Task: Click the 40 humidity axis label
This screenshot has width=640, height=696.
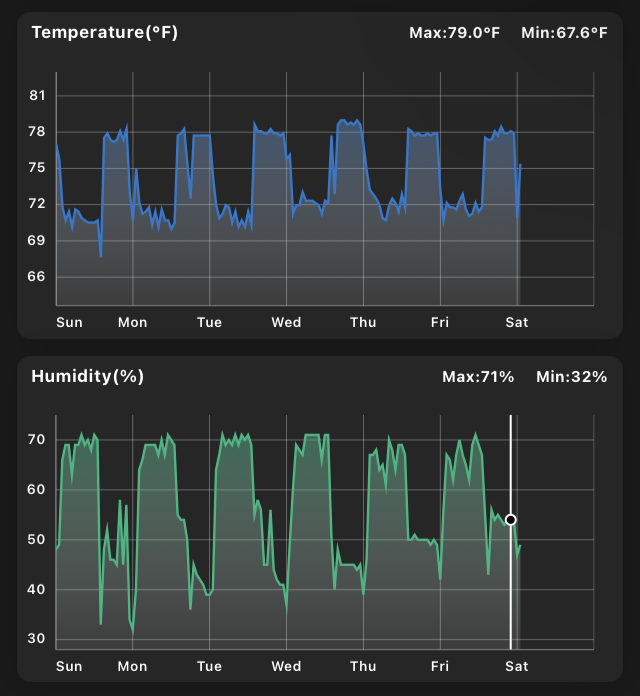Action: point(36,589)
